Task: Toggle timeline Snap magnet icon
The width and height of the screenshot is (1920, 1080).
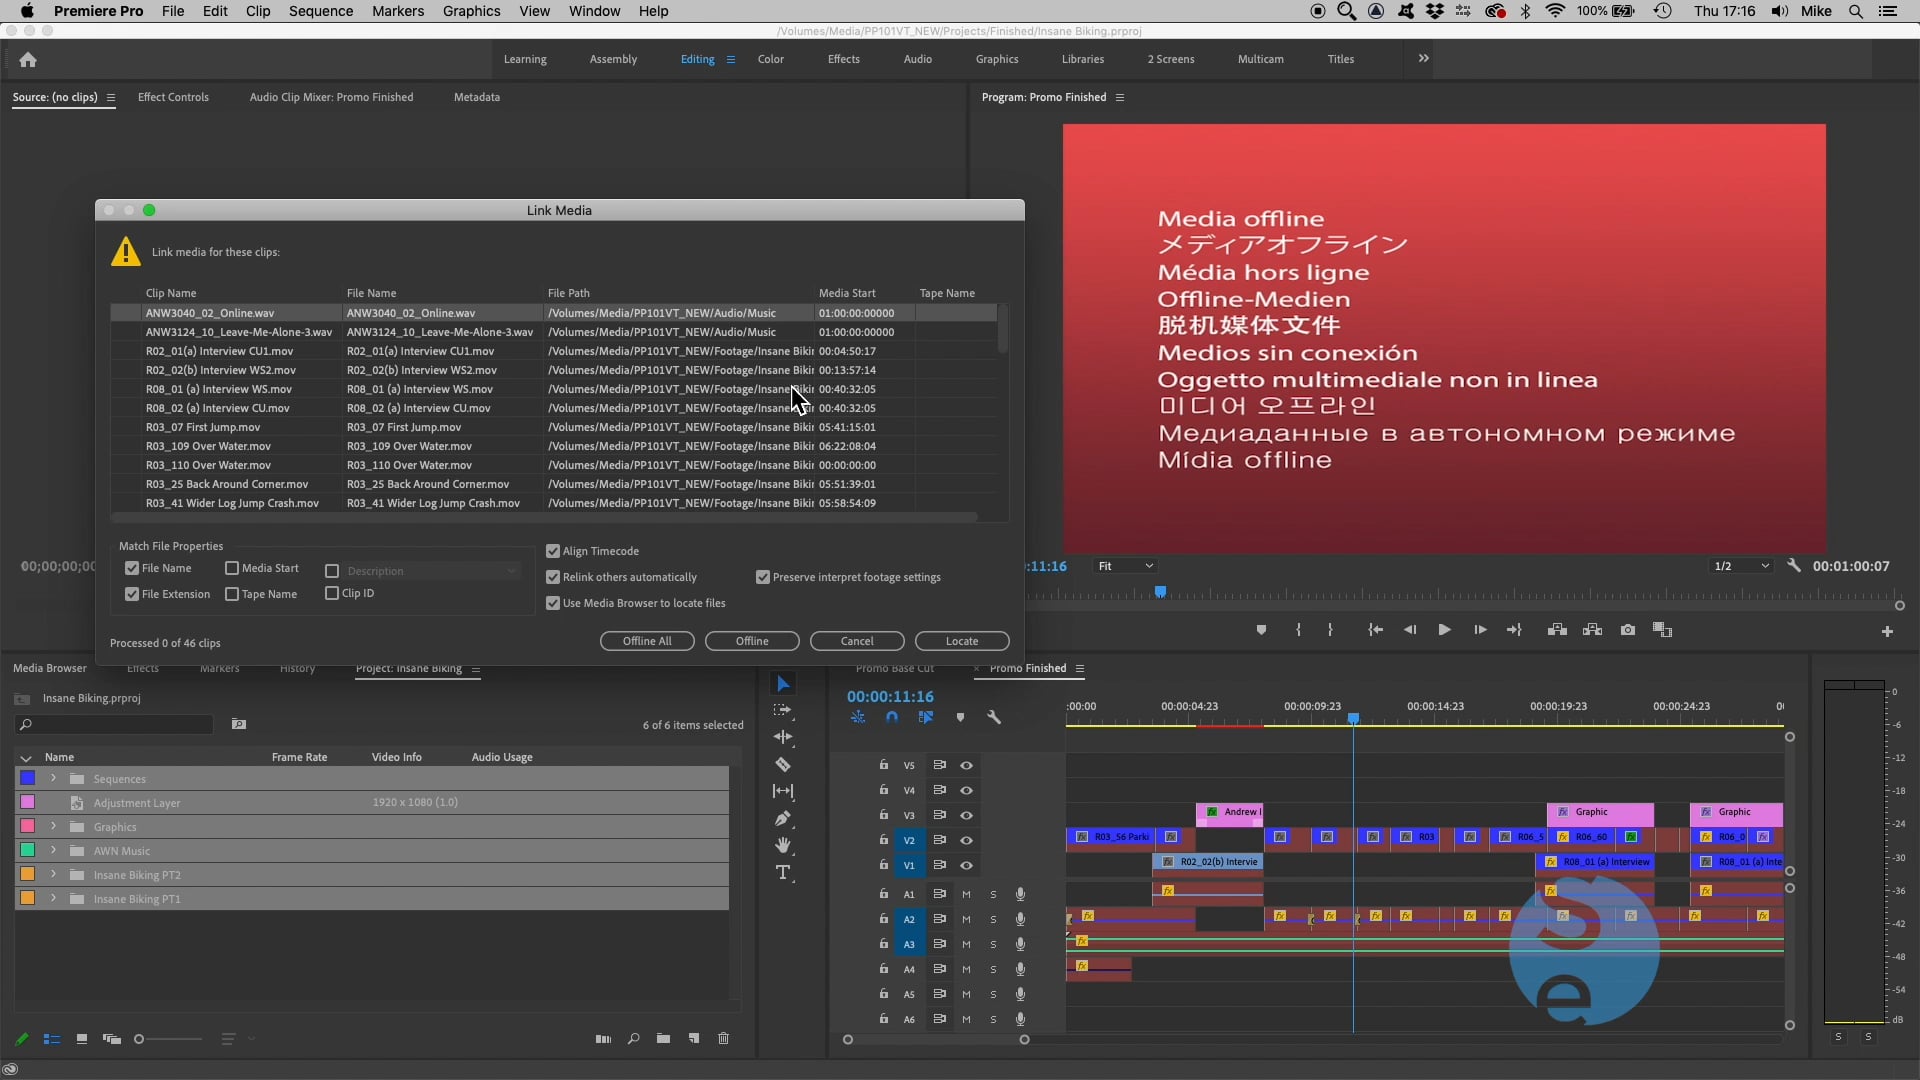Action: 892,717
